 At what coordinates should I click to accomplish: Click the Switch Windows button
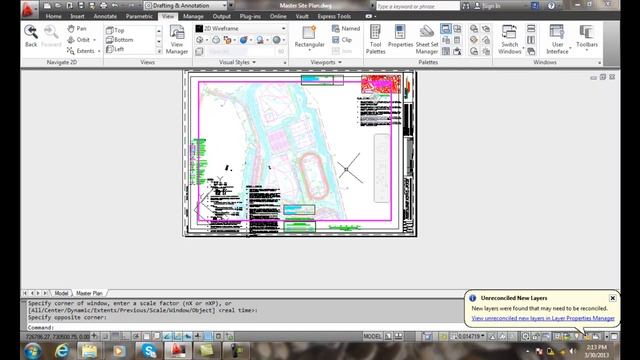[x=509, y=39]
